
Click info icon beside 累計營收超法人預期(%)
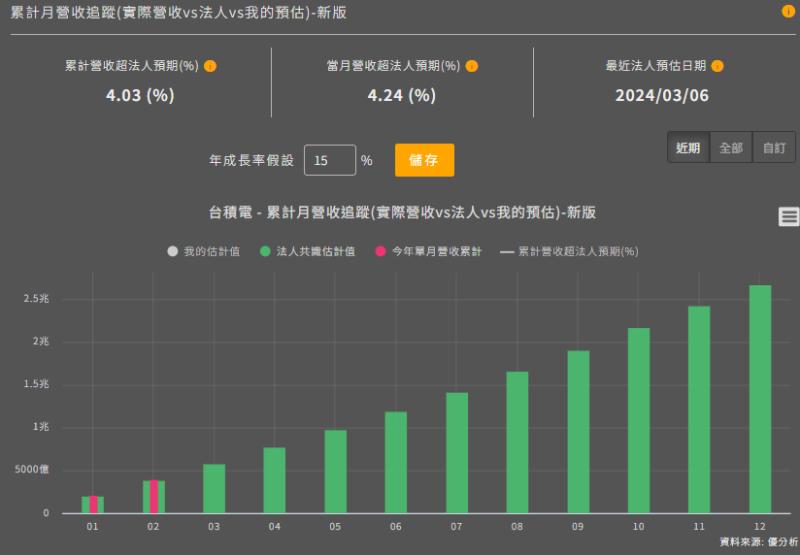(210, 66)
